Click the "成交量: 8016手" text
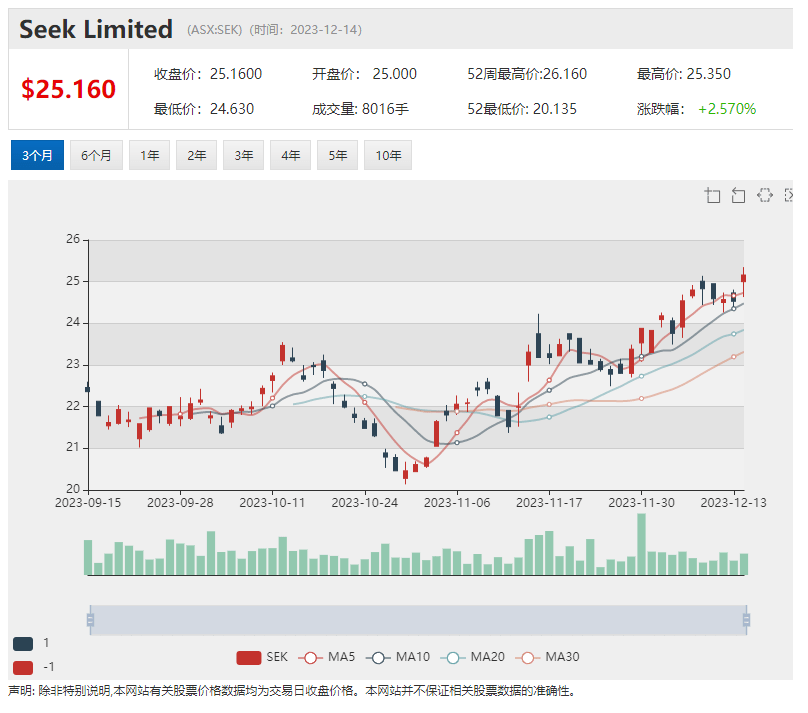This screenshot has height=713, width=808. point(360,109)
